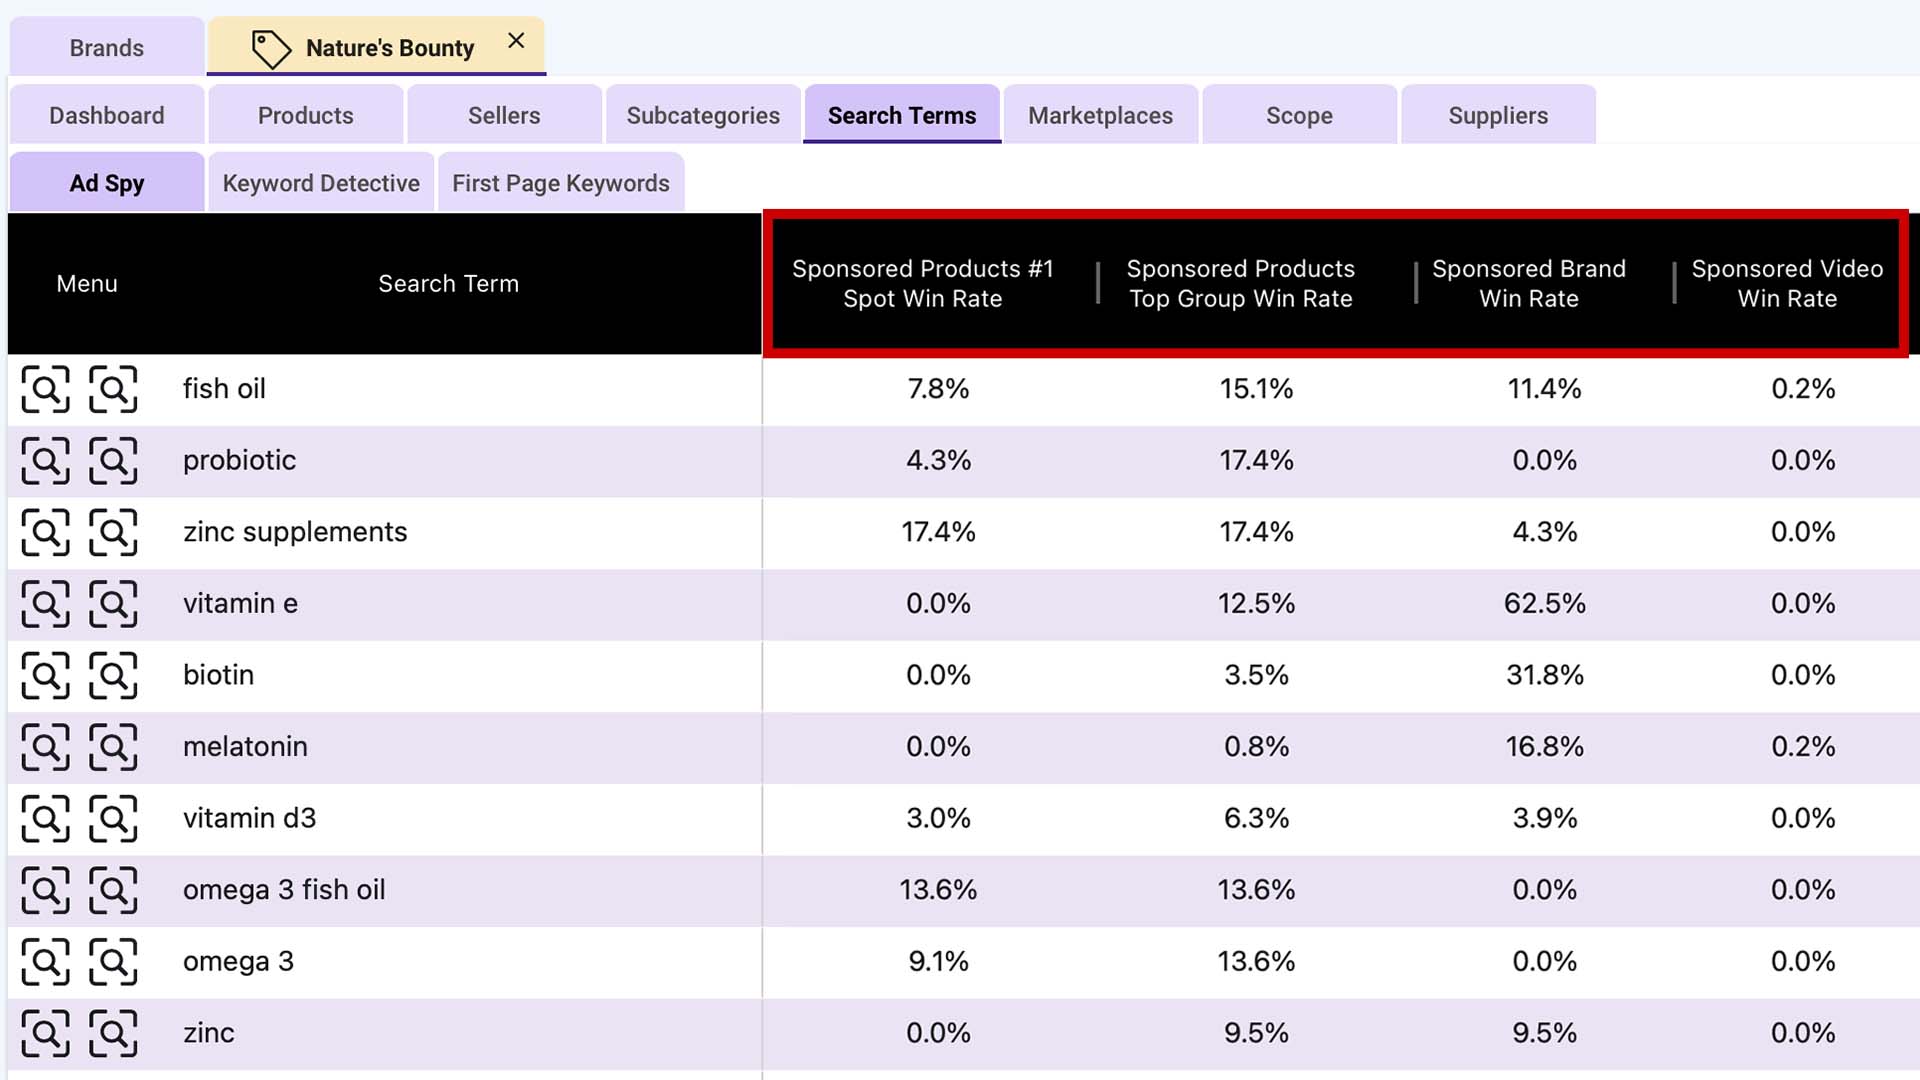This screenshot has width=1920, height=1080.
Task: Click first search icon in biotin row
Action: click(46, 676)
